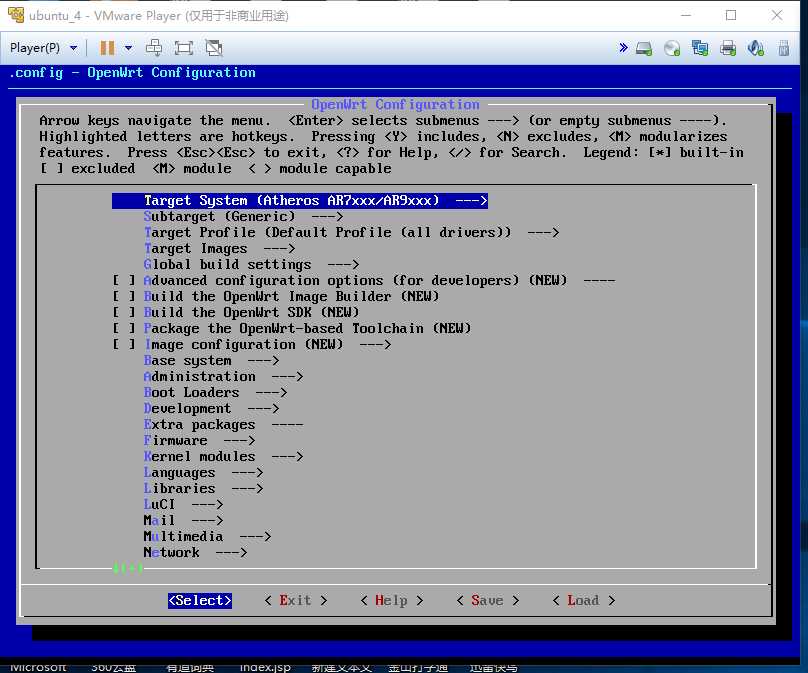Click the USB device icon
The height and width of the screenshot is (673, 808).
(x=783, y=48)
